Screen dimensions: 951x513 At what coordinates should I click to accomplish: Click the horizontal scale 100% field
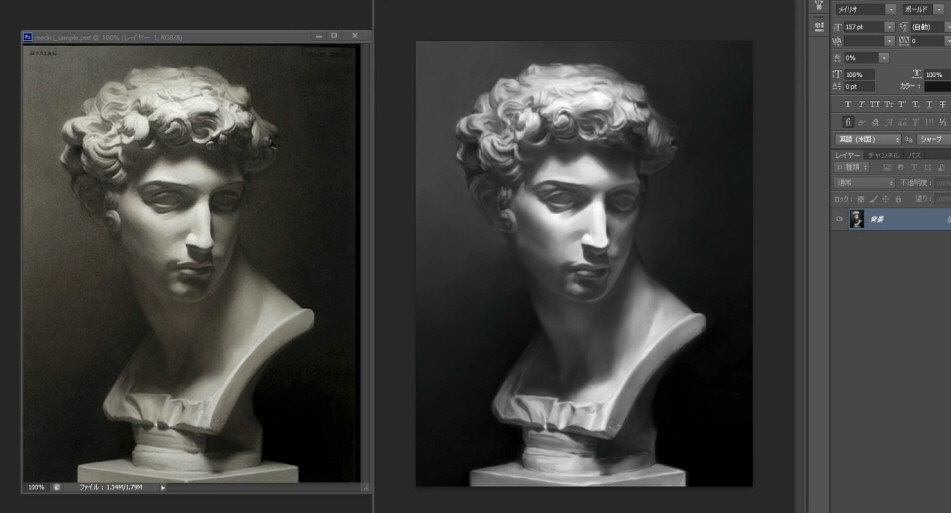[x=938, y=75]
